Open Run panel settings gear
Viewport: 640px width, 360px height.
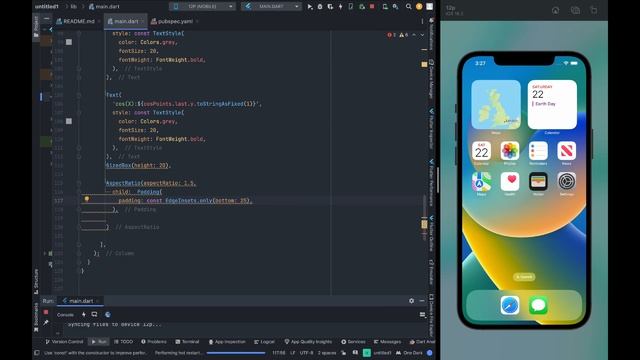pos(411,301)
